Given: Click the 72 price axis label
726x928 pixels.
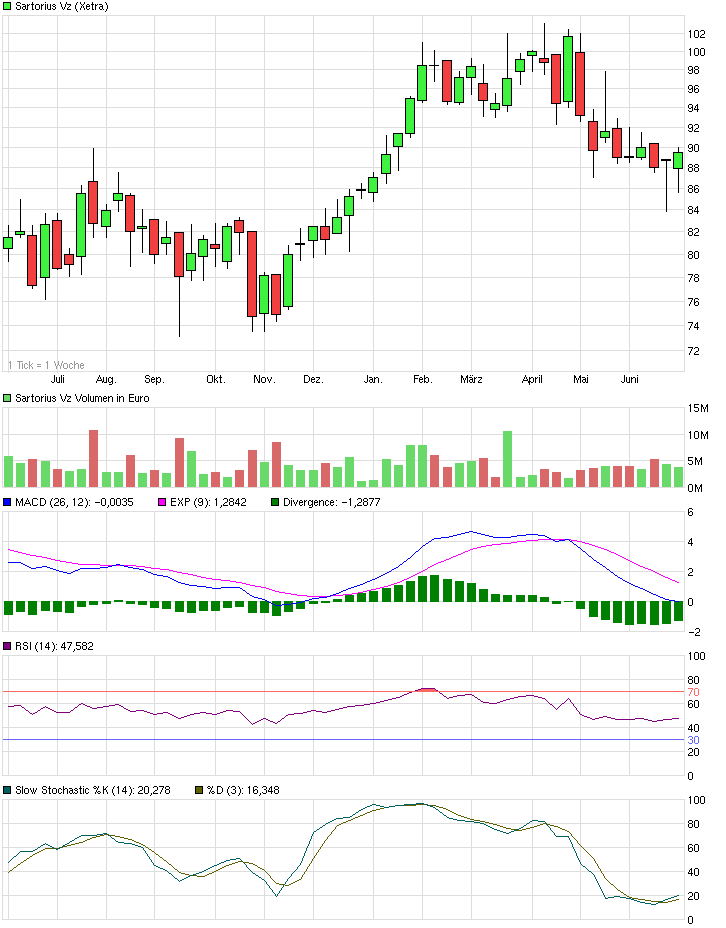Looking at the screenshot, I should pos(693,351).
